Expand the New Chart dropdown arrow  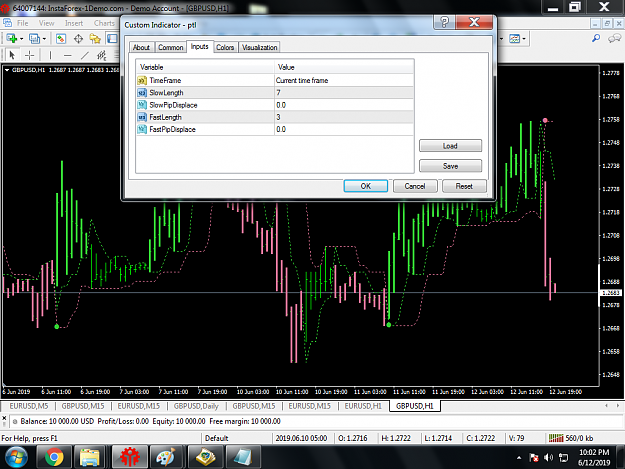coord(22,39)
